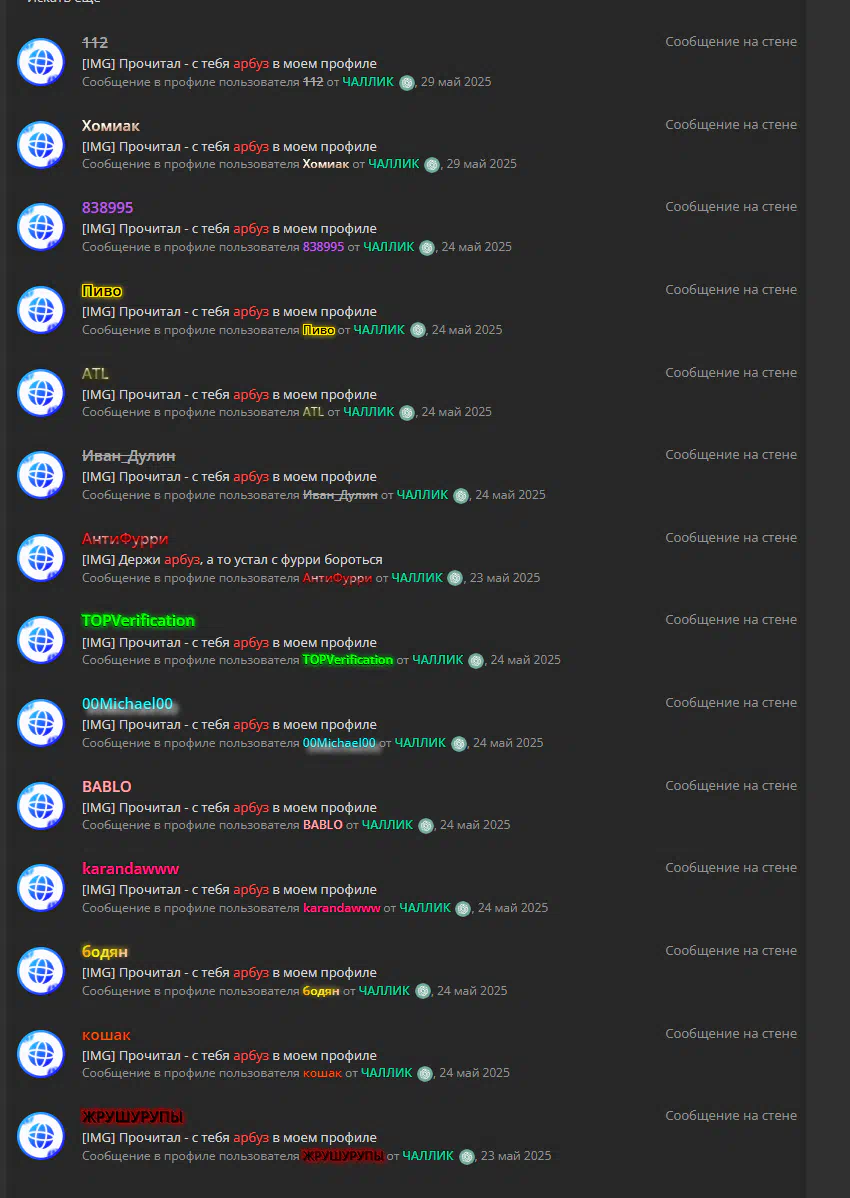Image resolution: width=850 pixels, height=1198 pixels.
Task: Click ЧАЛЛИК author name in кошак row
Action: [x=386, y=1073]
